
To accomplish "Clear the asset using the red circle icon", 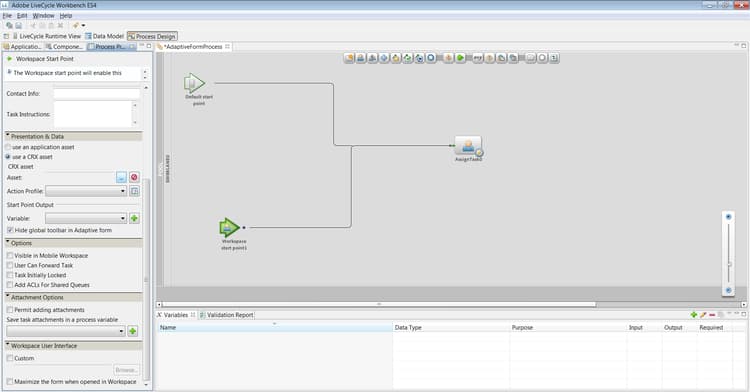I will point(134,177).
